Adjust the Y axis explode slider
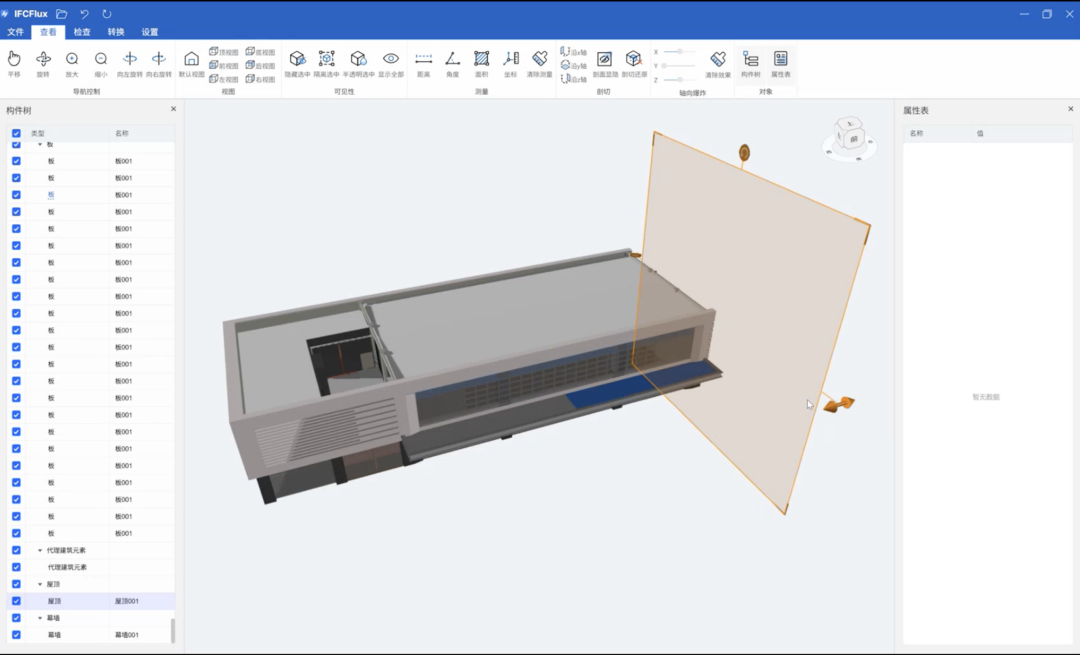The height and width of the screenshot is (655, 1080). point(679,65)
